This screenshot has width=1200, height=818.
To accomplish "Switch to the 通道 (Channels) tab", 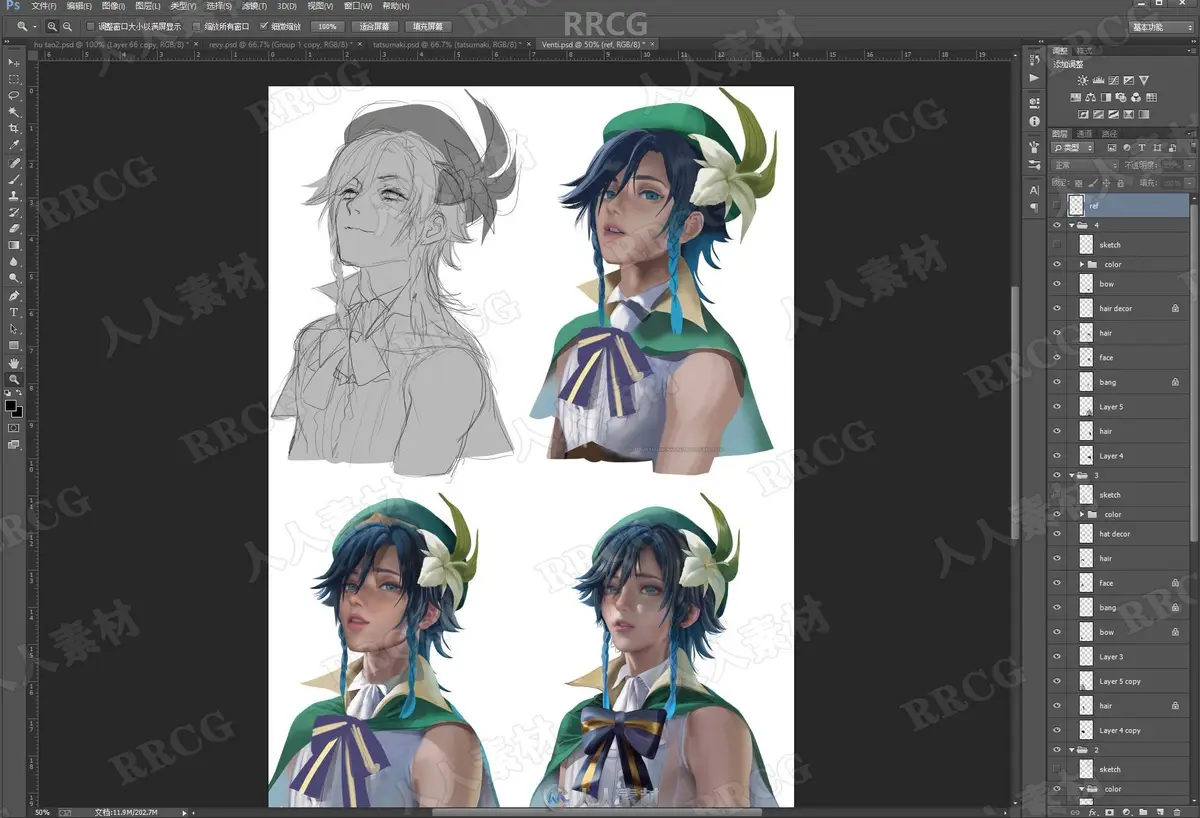I will 1085,134.
